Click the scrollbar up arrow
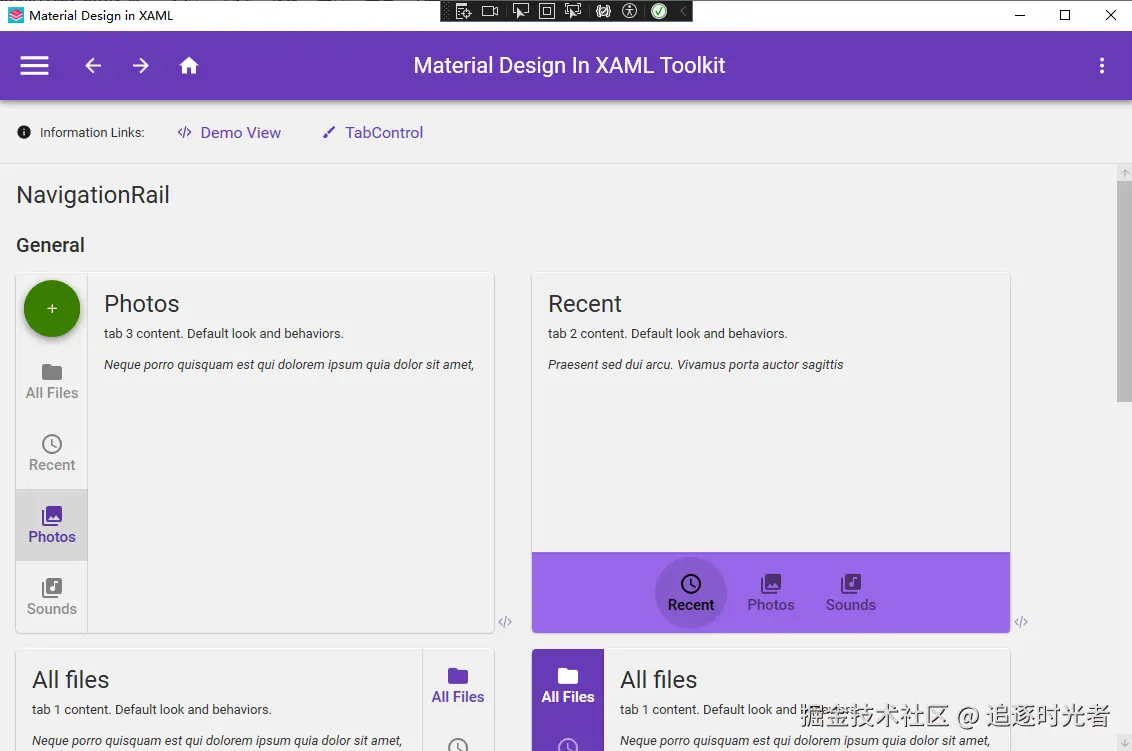This screenshot has height=751, width=1132. (1125, 173)
